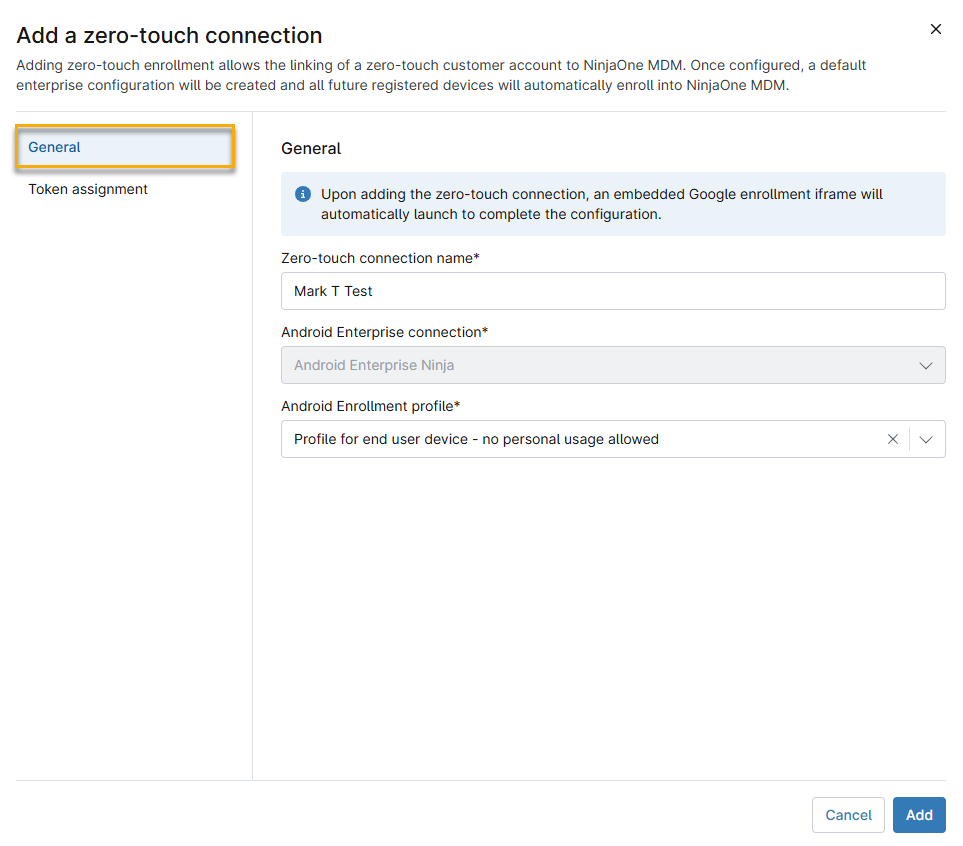Screen dimensions: 963x846
Task: Switch to the Token assignment tab
Action: click(88, 189)
